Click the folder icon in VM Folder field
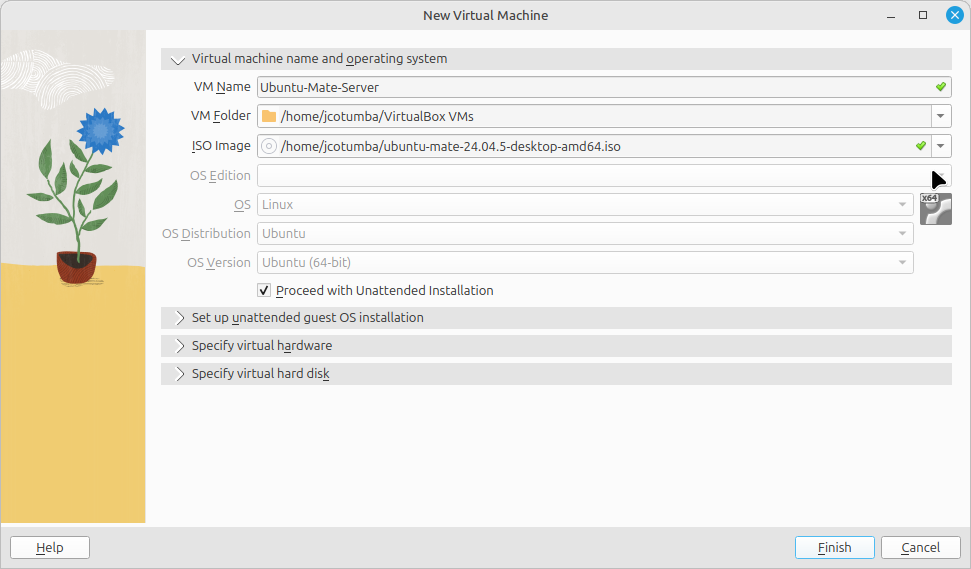Viewport: 971px width, 569px height. click(x=269, y=116)
